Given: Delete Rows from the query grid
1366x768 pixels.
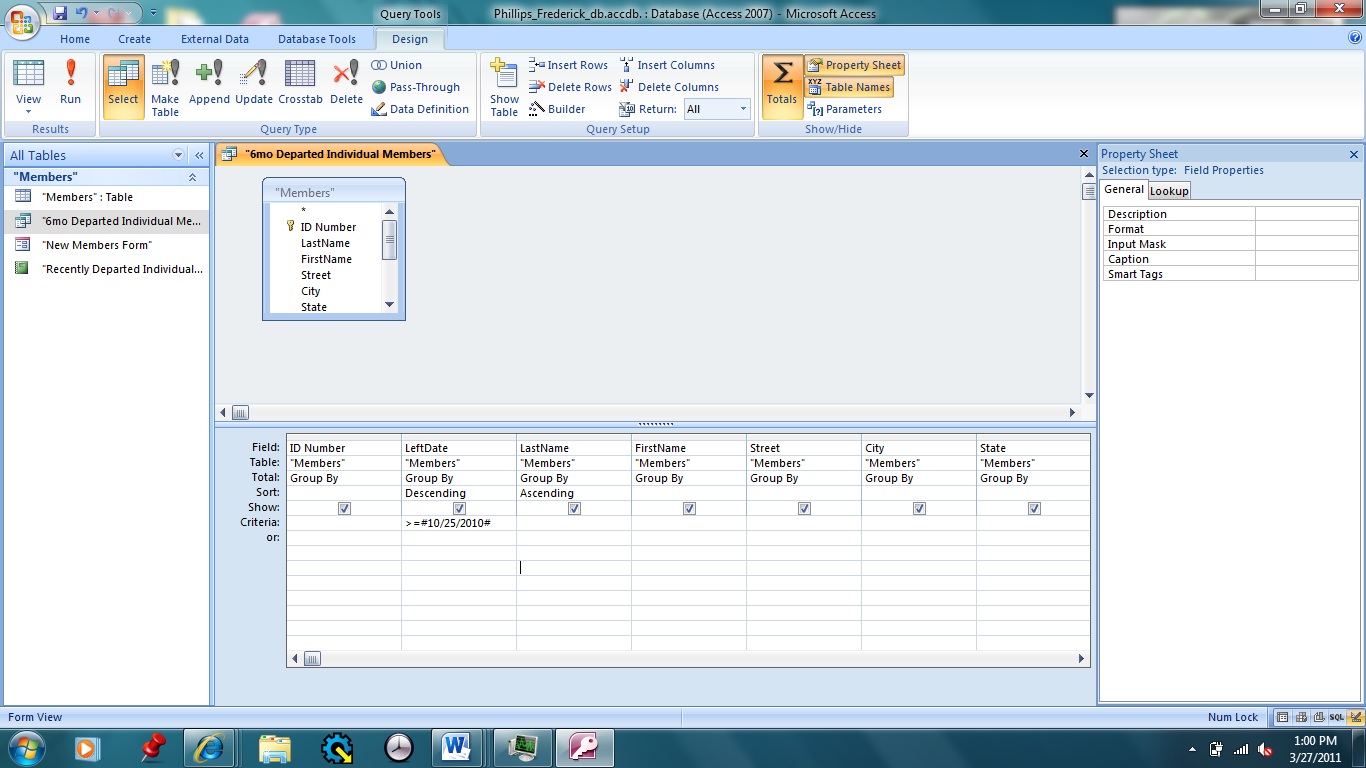Looking at the screenshot, I should pyautogui.click(x=570, y=87).
